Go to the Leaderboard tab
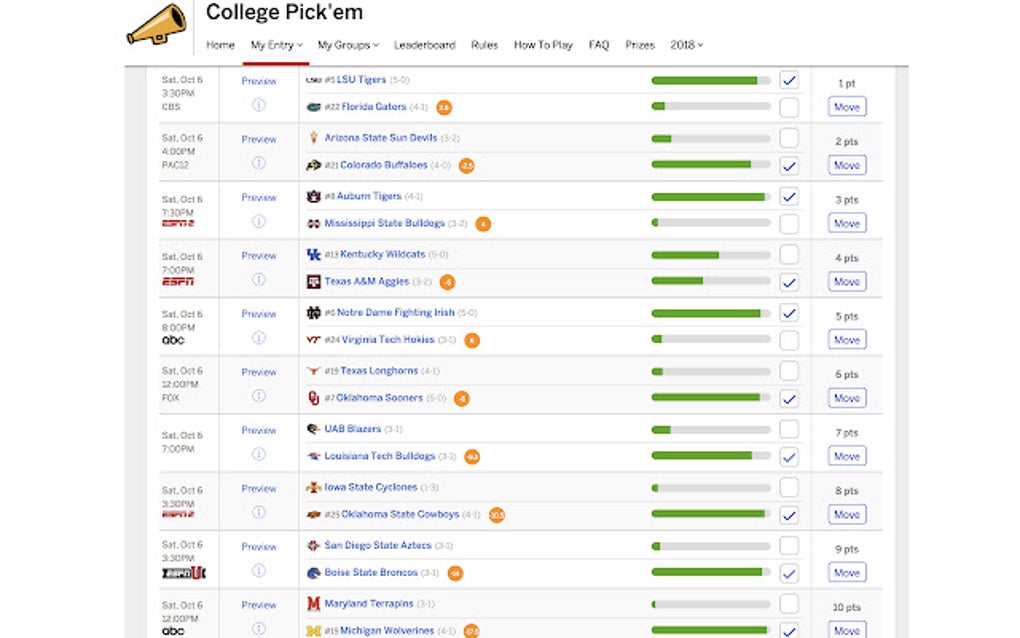The height and width of the screenshot is (638, 1020). 424,45
